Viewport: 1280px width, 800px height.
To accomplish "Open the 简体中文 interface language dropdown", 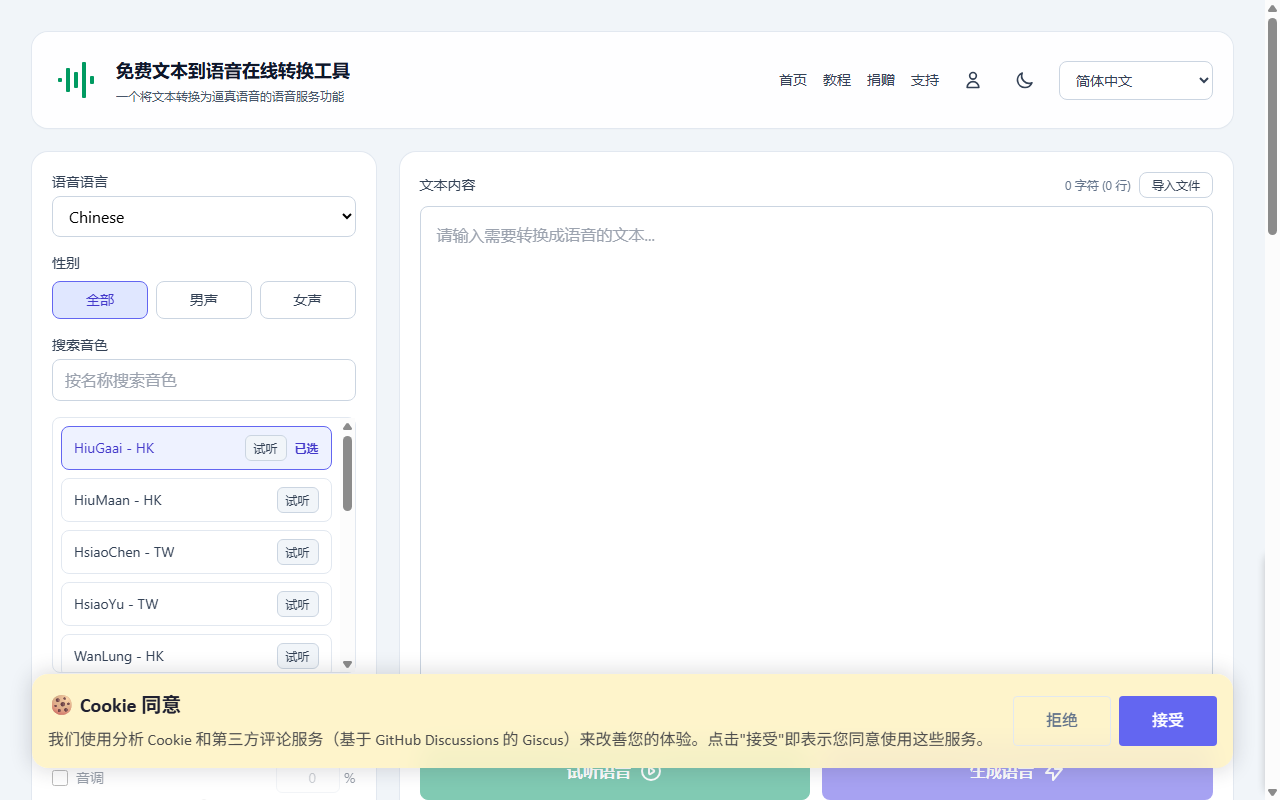I will [x=1136, y=81].
